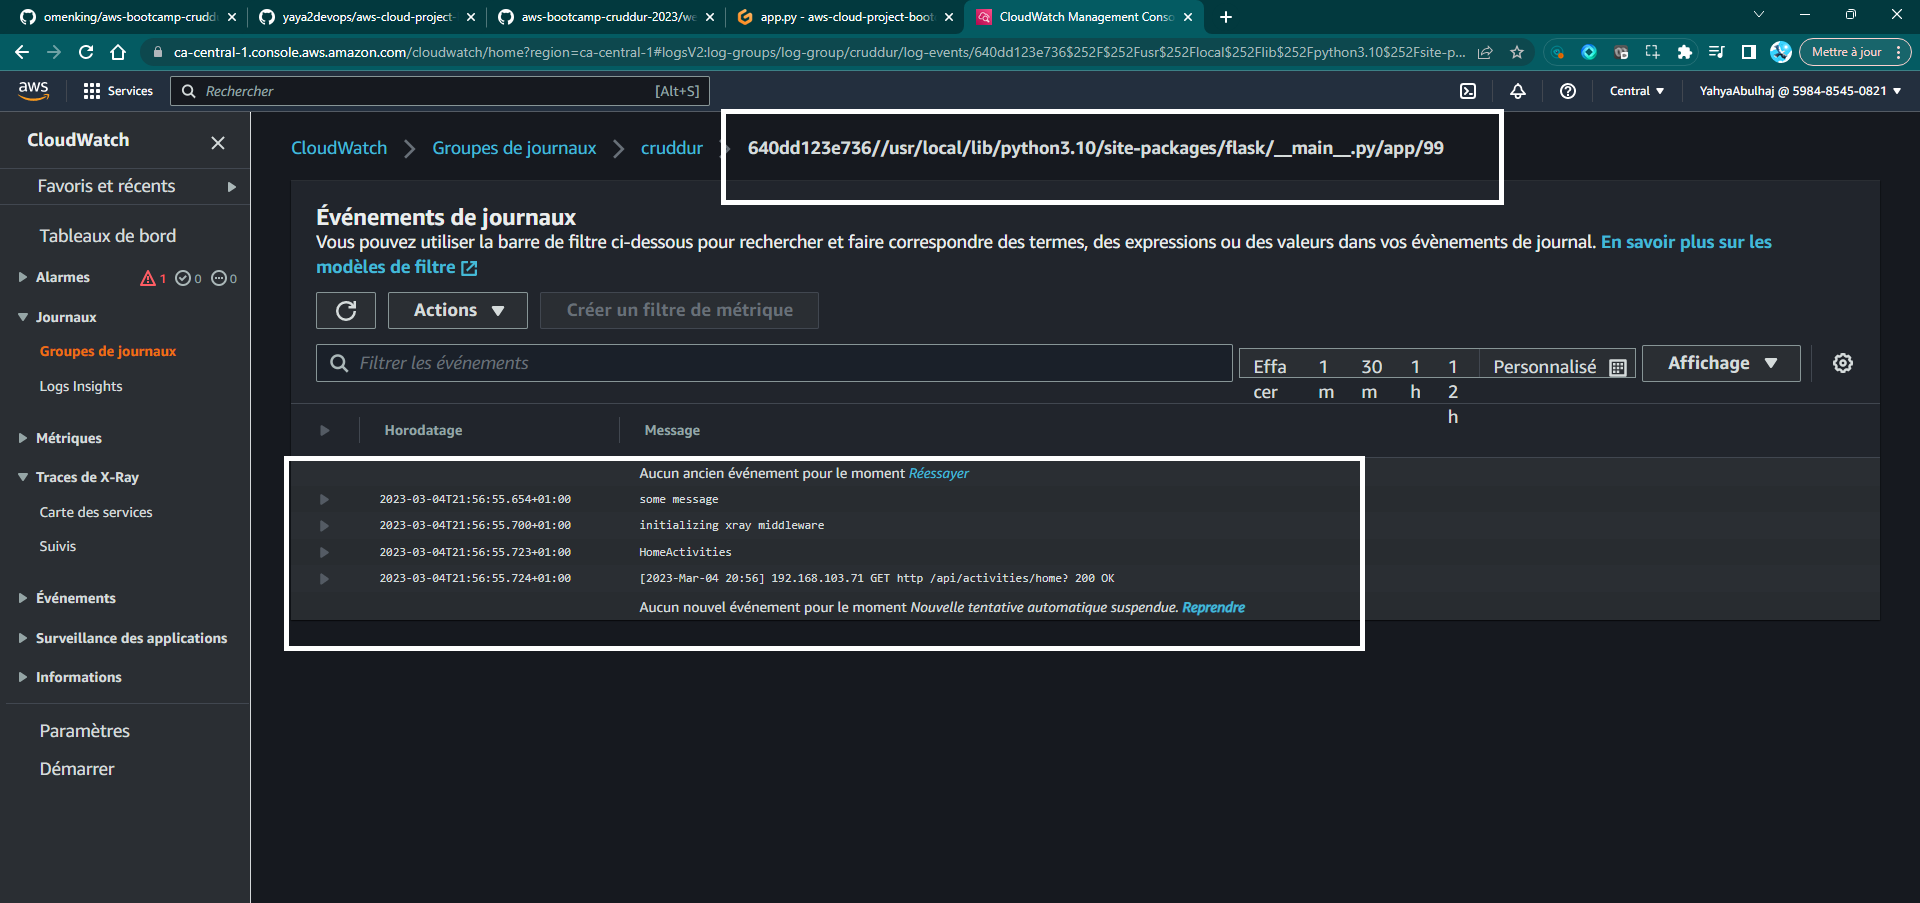The image size is (1920, 903).
Task: Open Paramètres in the sidebar
Action: (85, 731)
